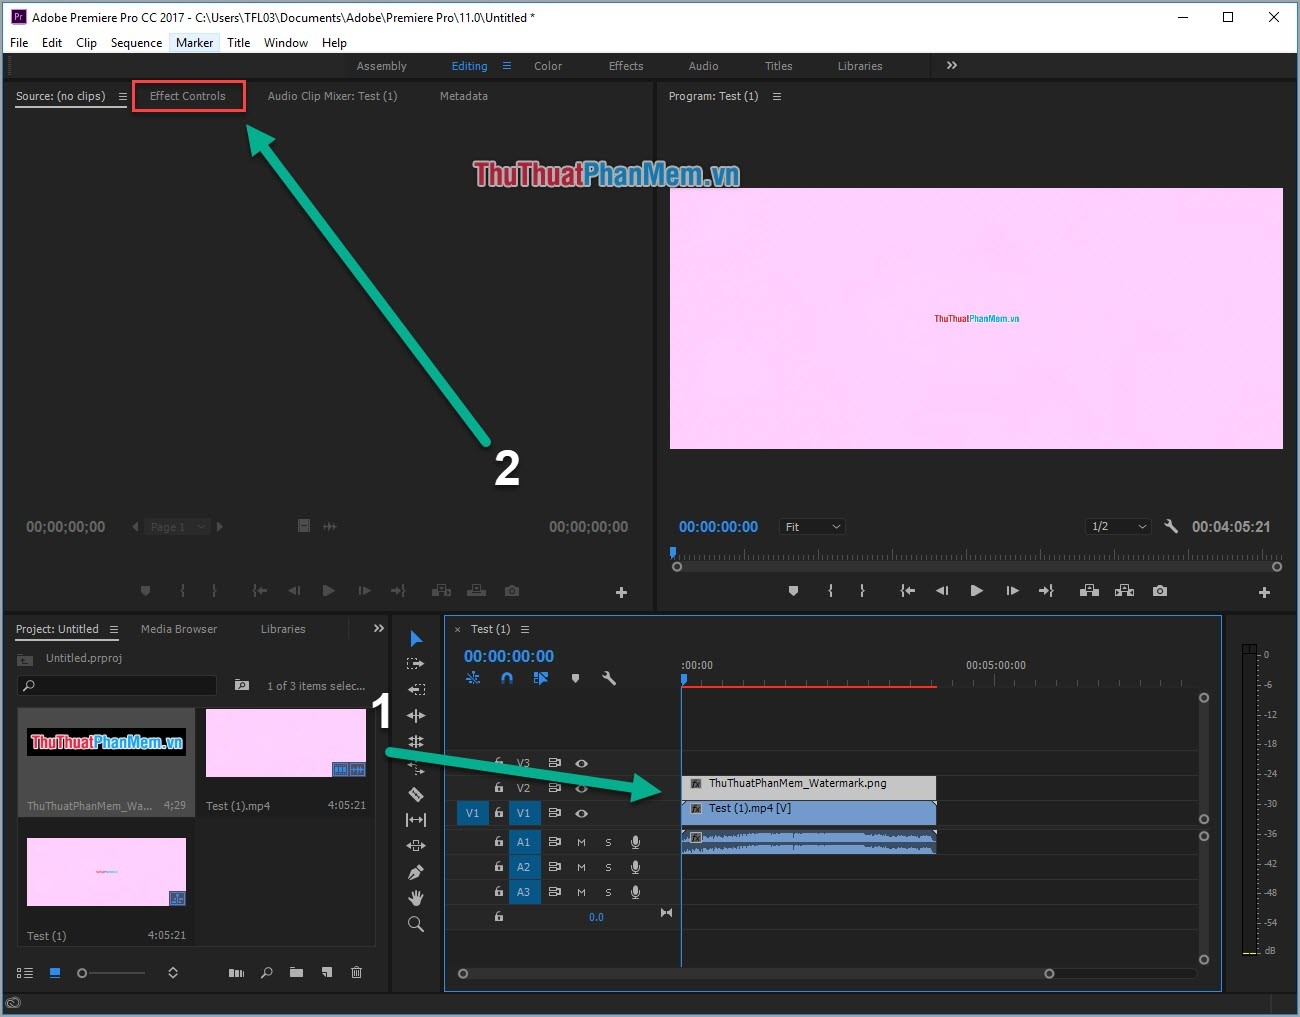Select the Test (1).mp4 thumbnail
The height and width of the screenshot is (1017, 1300).
click(x=285, y=742)
